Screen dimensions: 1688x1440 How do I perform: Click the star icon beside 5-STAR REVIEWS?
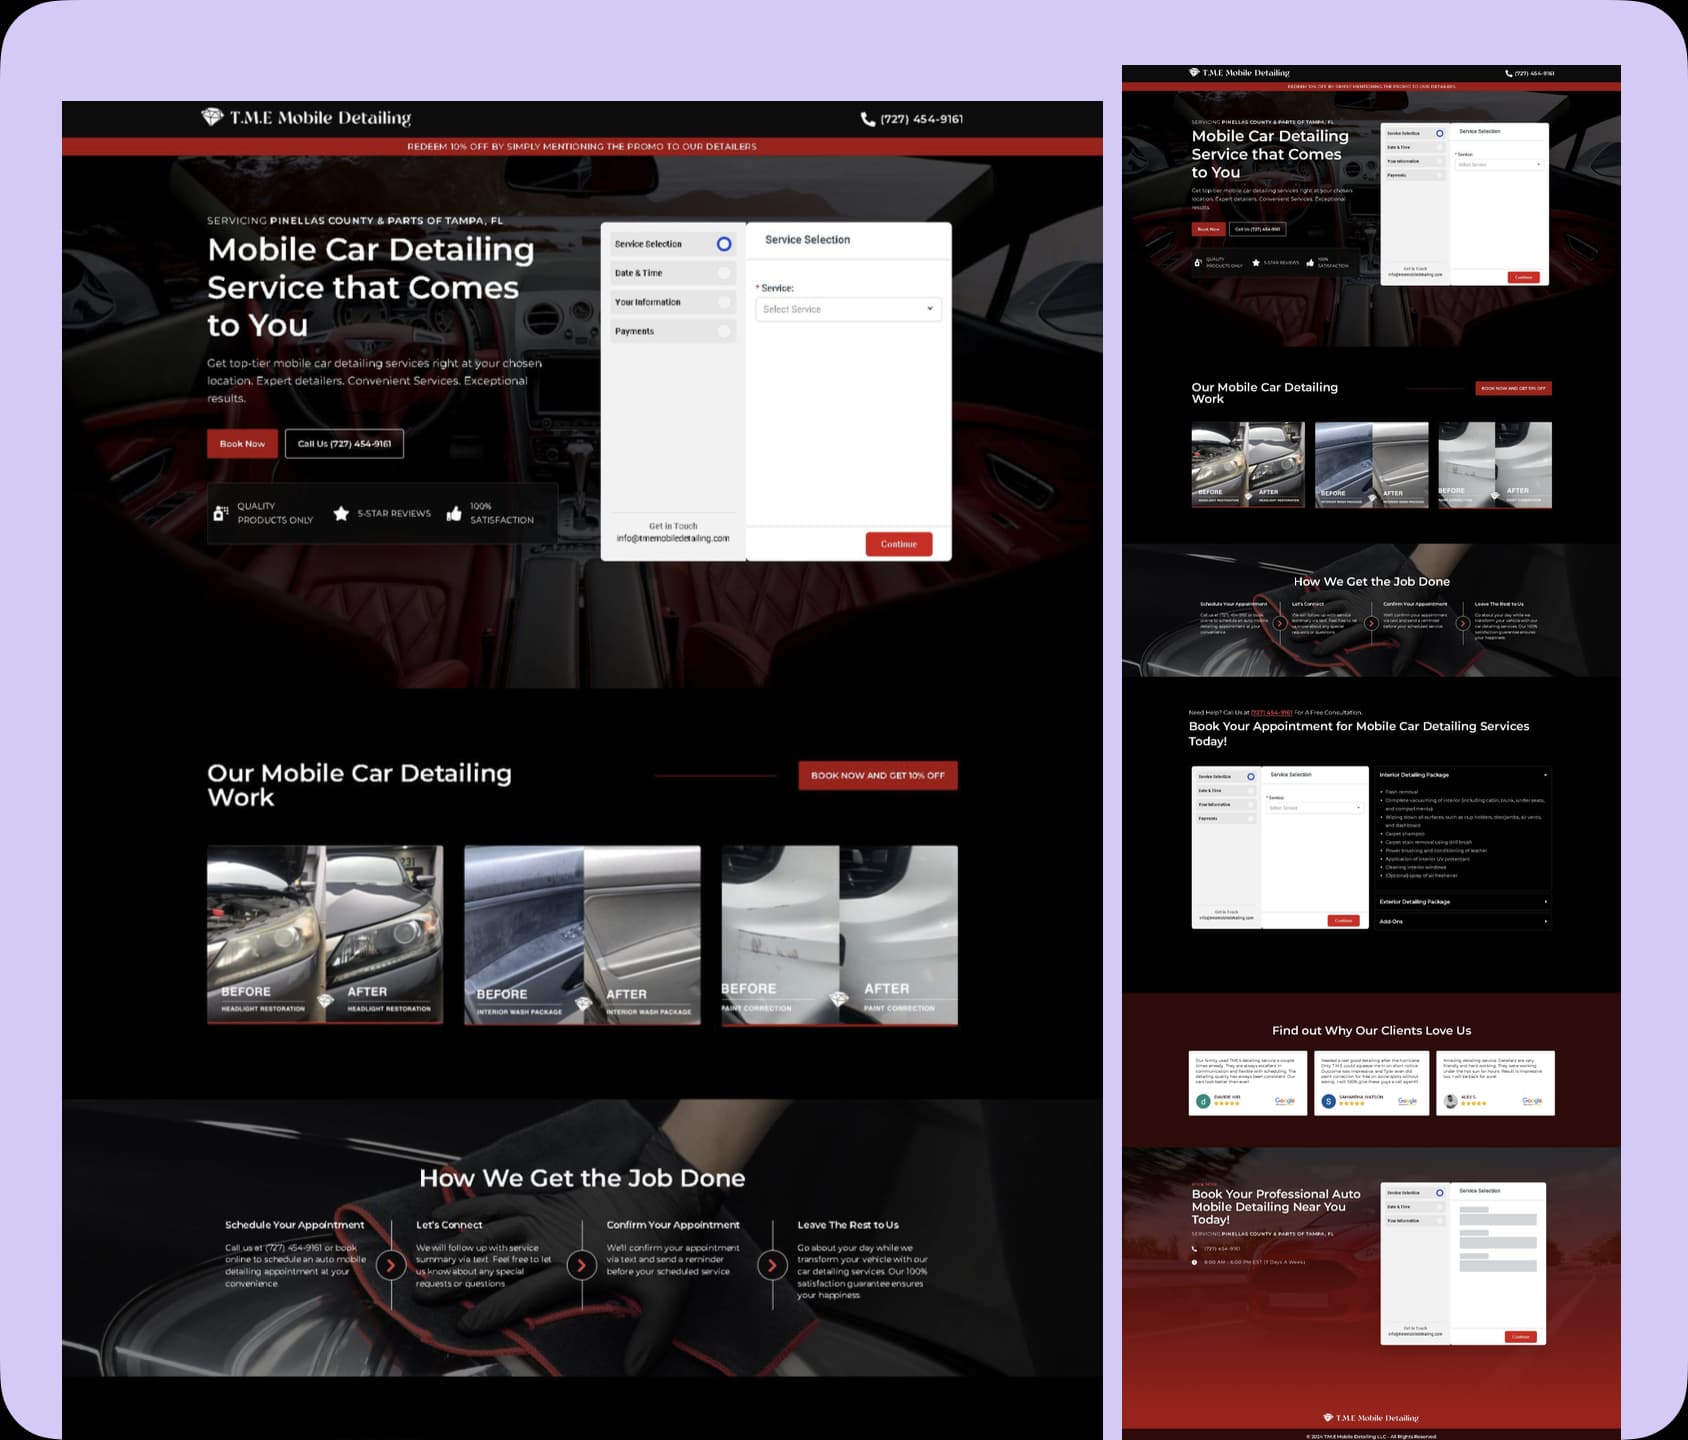(x=340, y=513)
